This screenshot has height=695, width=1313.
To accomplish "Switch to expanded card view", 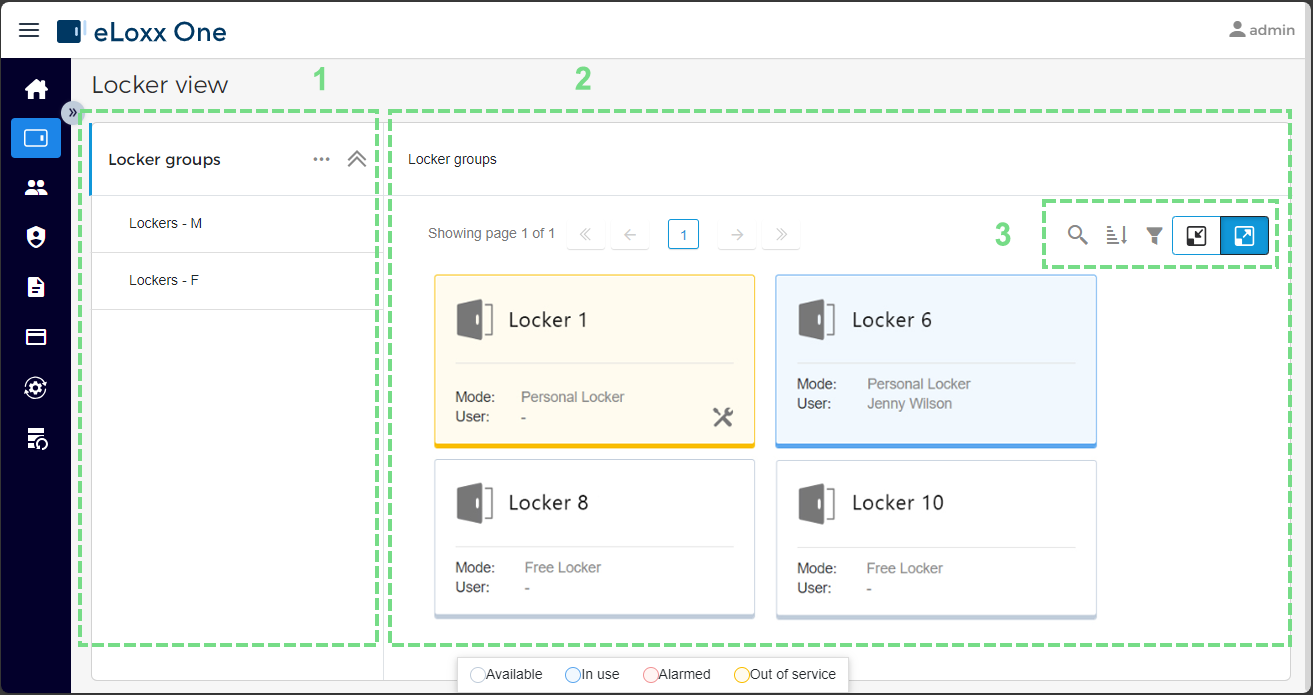I will pos(1244,236).
